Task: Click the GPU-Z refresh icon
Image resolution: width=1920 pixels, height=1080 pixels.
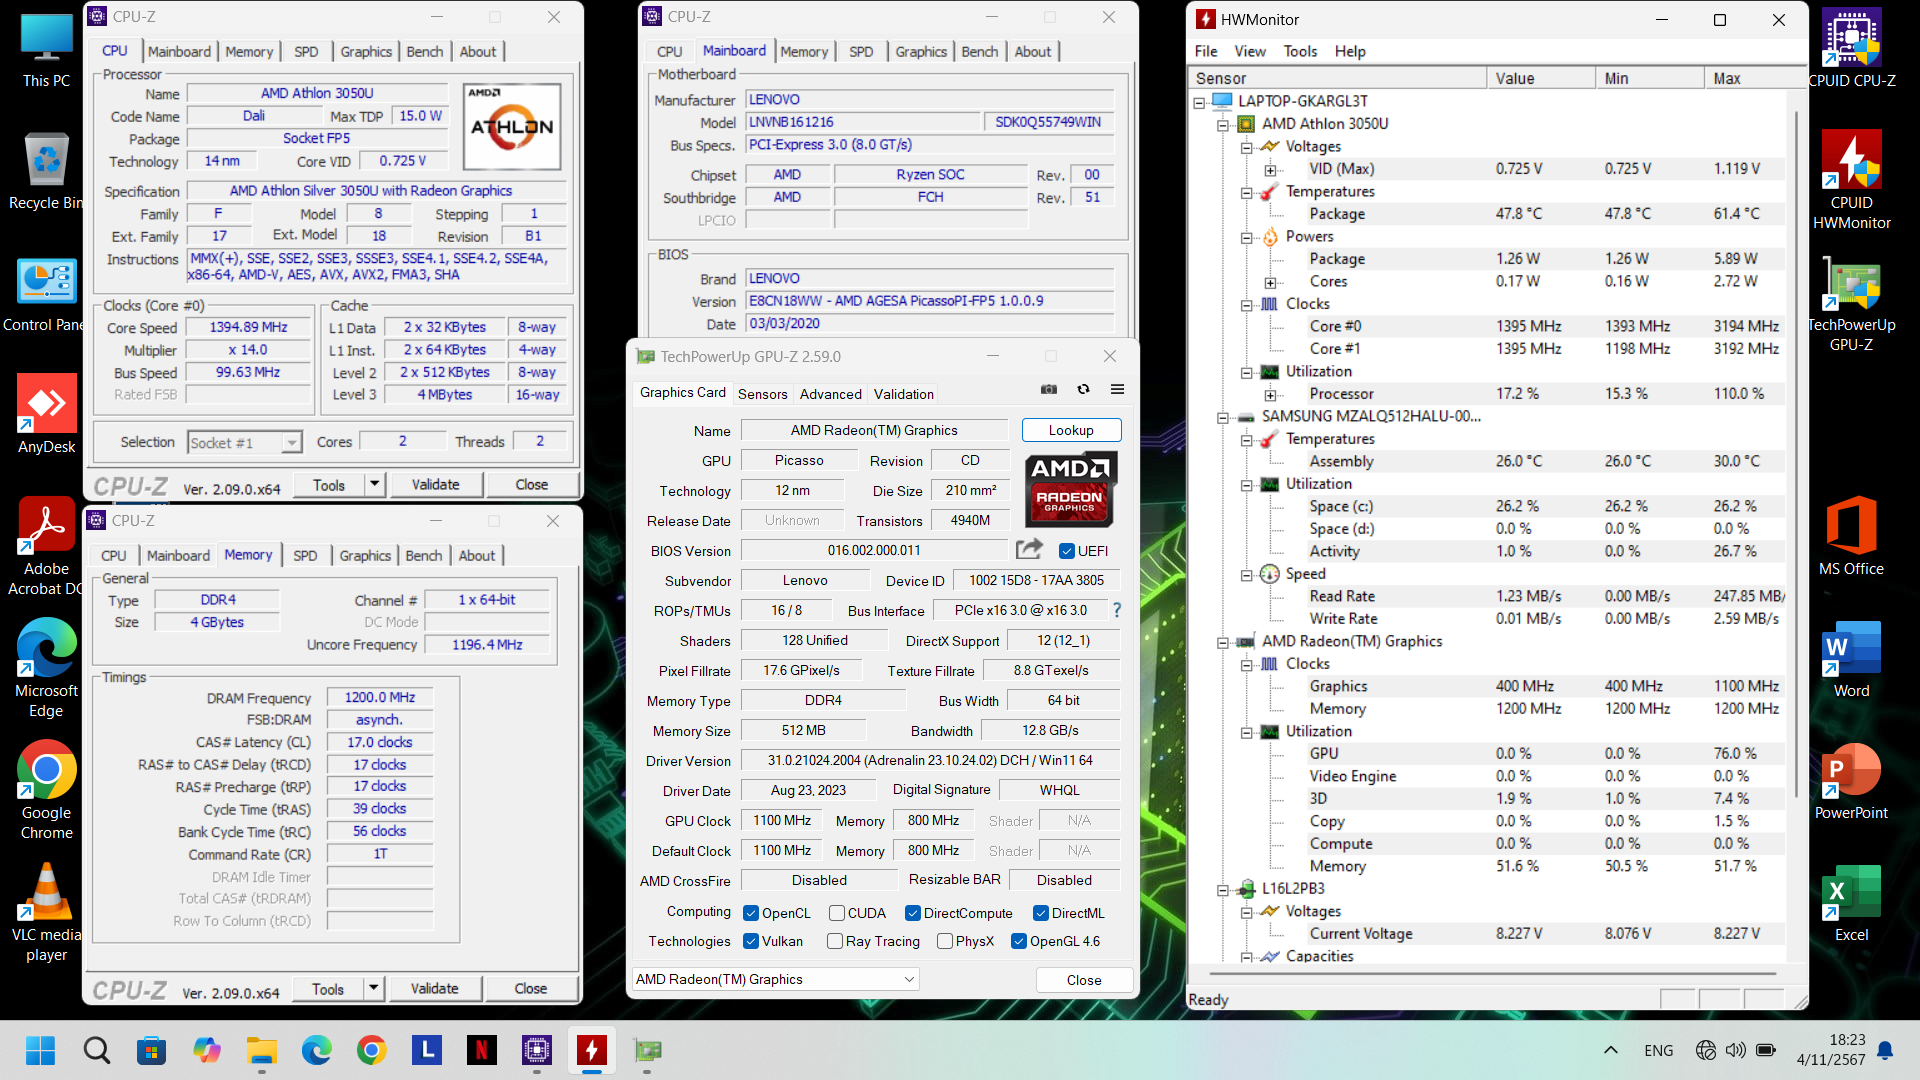Action: [x=1083, y=389]
